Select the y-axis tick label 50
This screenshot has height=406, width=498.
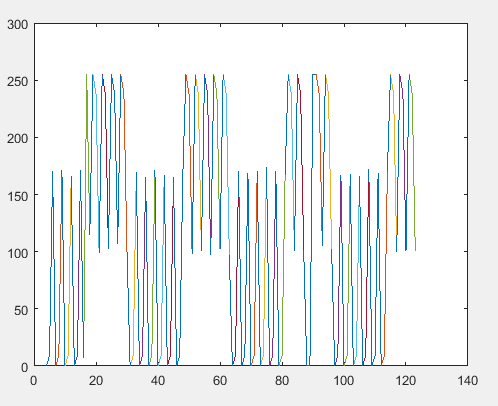[x=21, y=310]
